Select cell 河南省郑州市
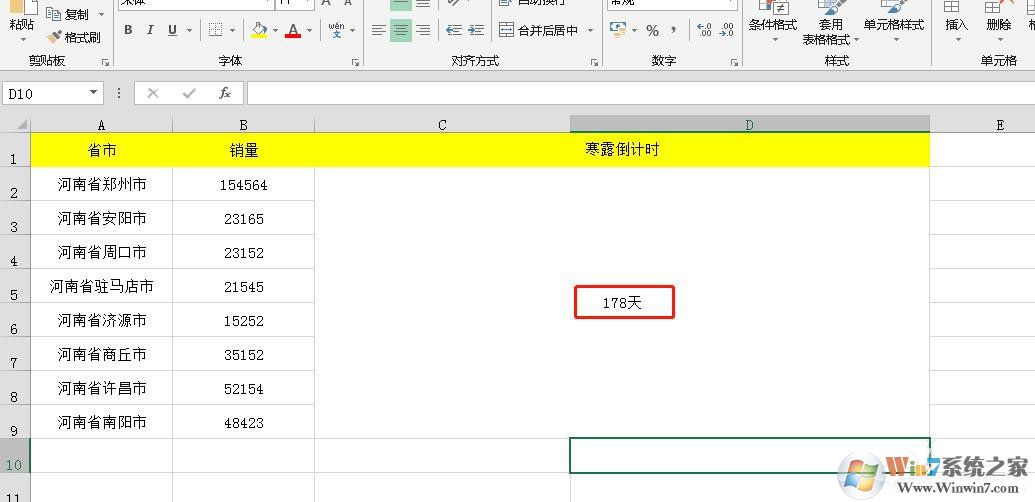1035x502 pixels. (x=102, y=184)
